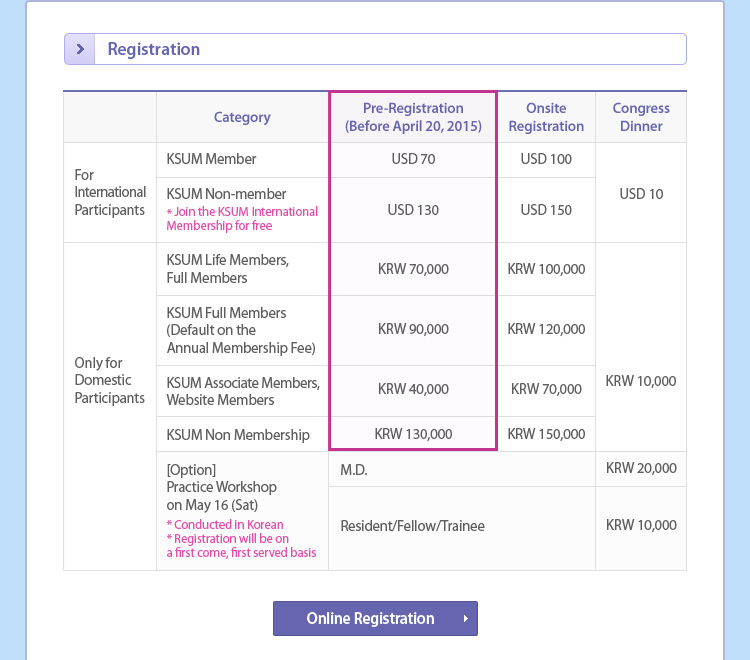Click 'Only for Domestic Participants' group label
The height and width of the screenshot is (660, 750).
pyautogui.click(x=110, y=380)
